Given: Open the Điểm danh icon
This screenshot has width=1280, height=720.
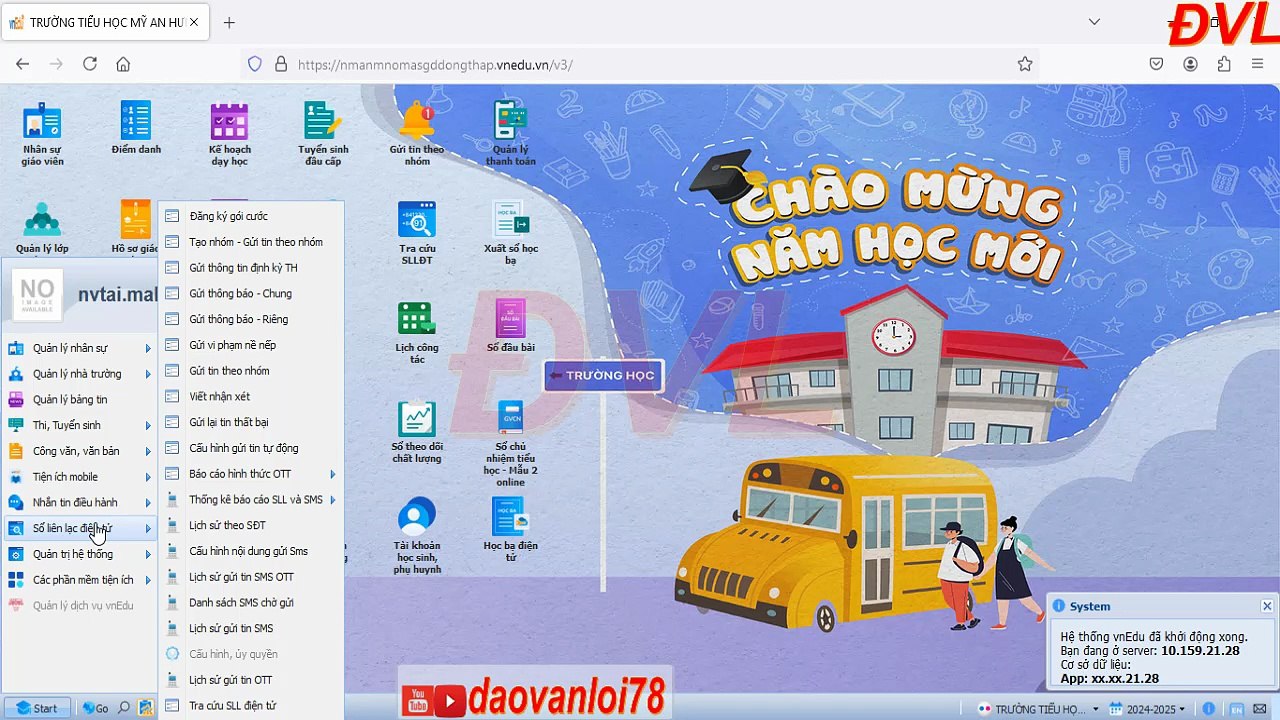Looking at the screenshot, I should click(x=136, y=128).
